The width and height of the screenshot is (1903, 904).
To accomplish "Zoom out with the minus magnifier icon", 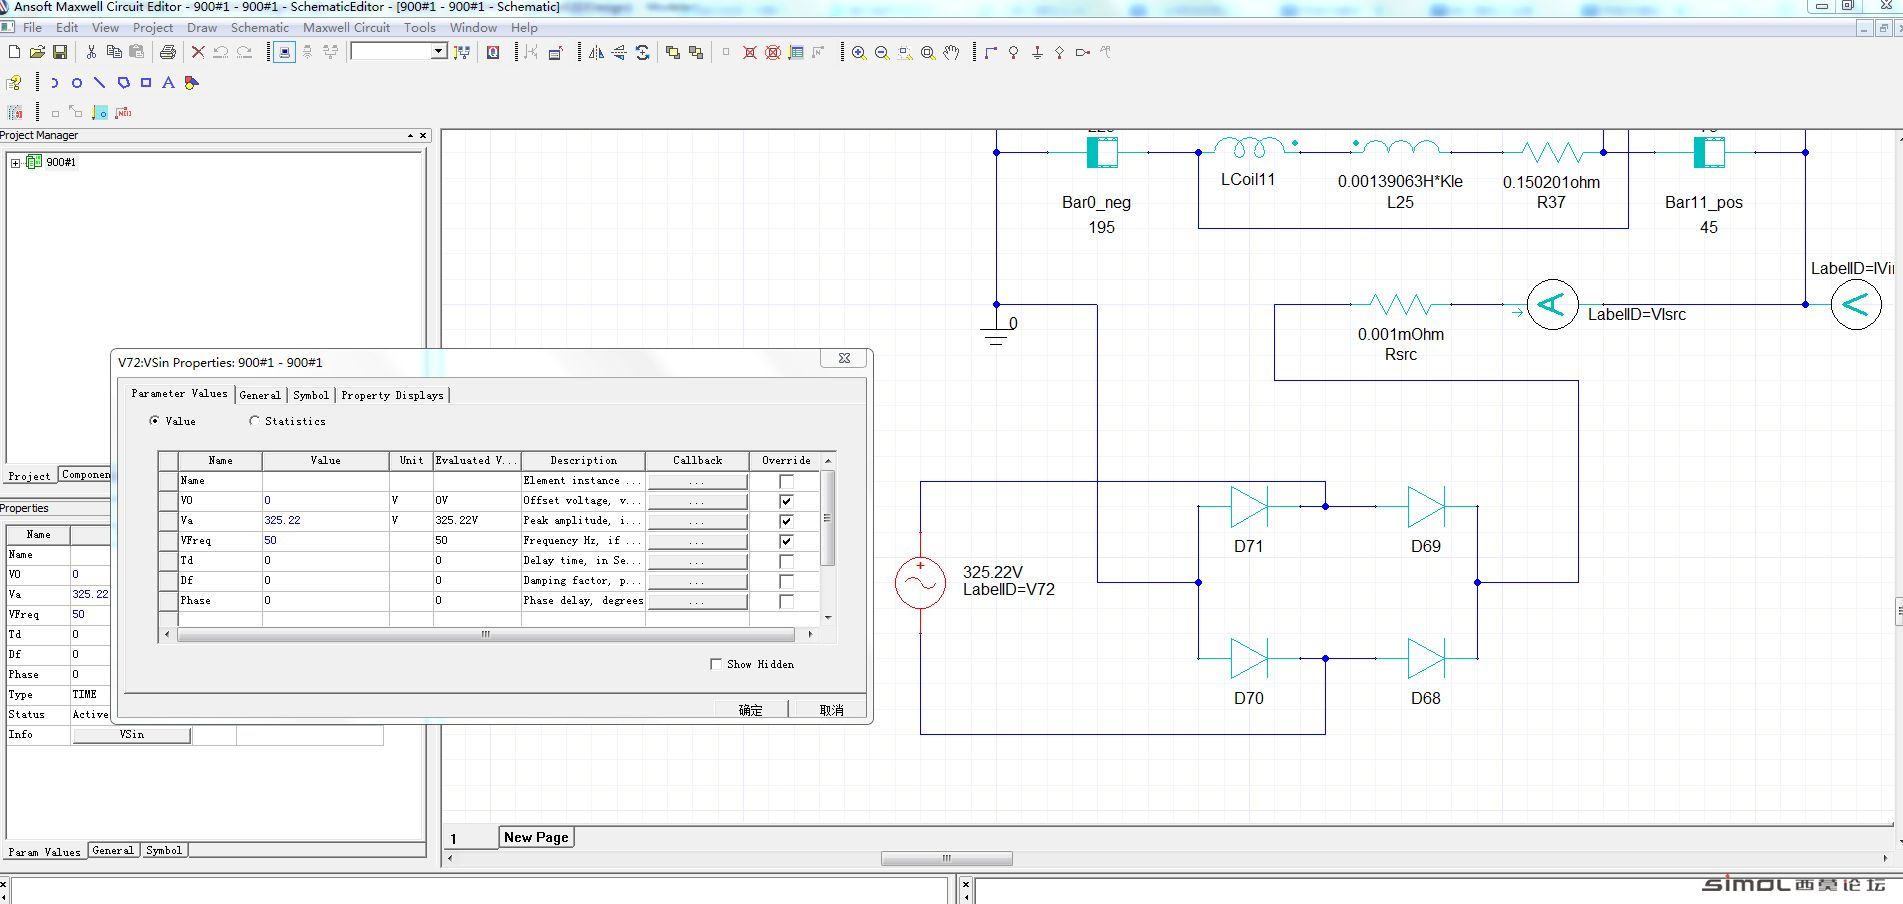I will 882,52.
